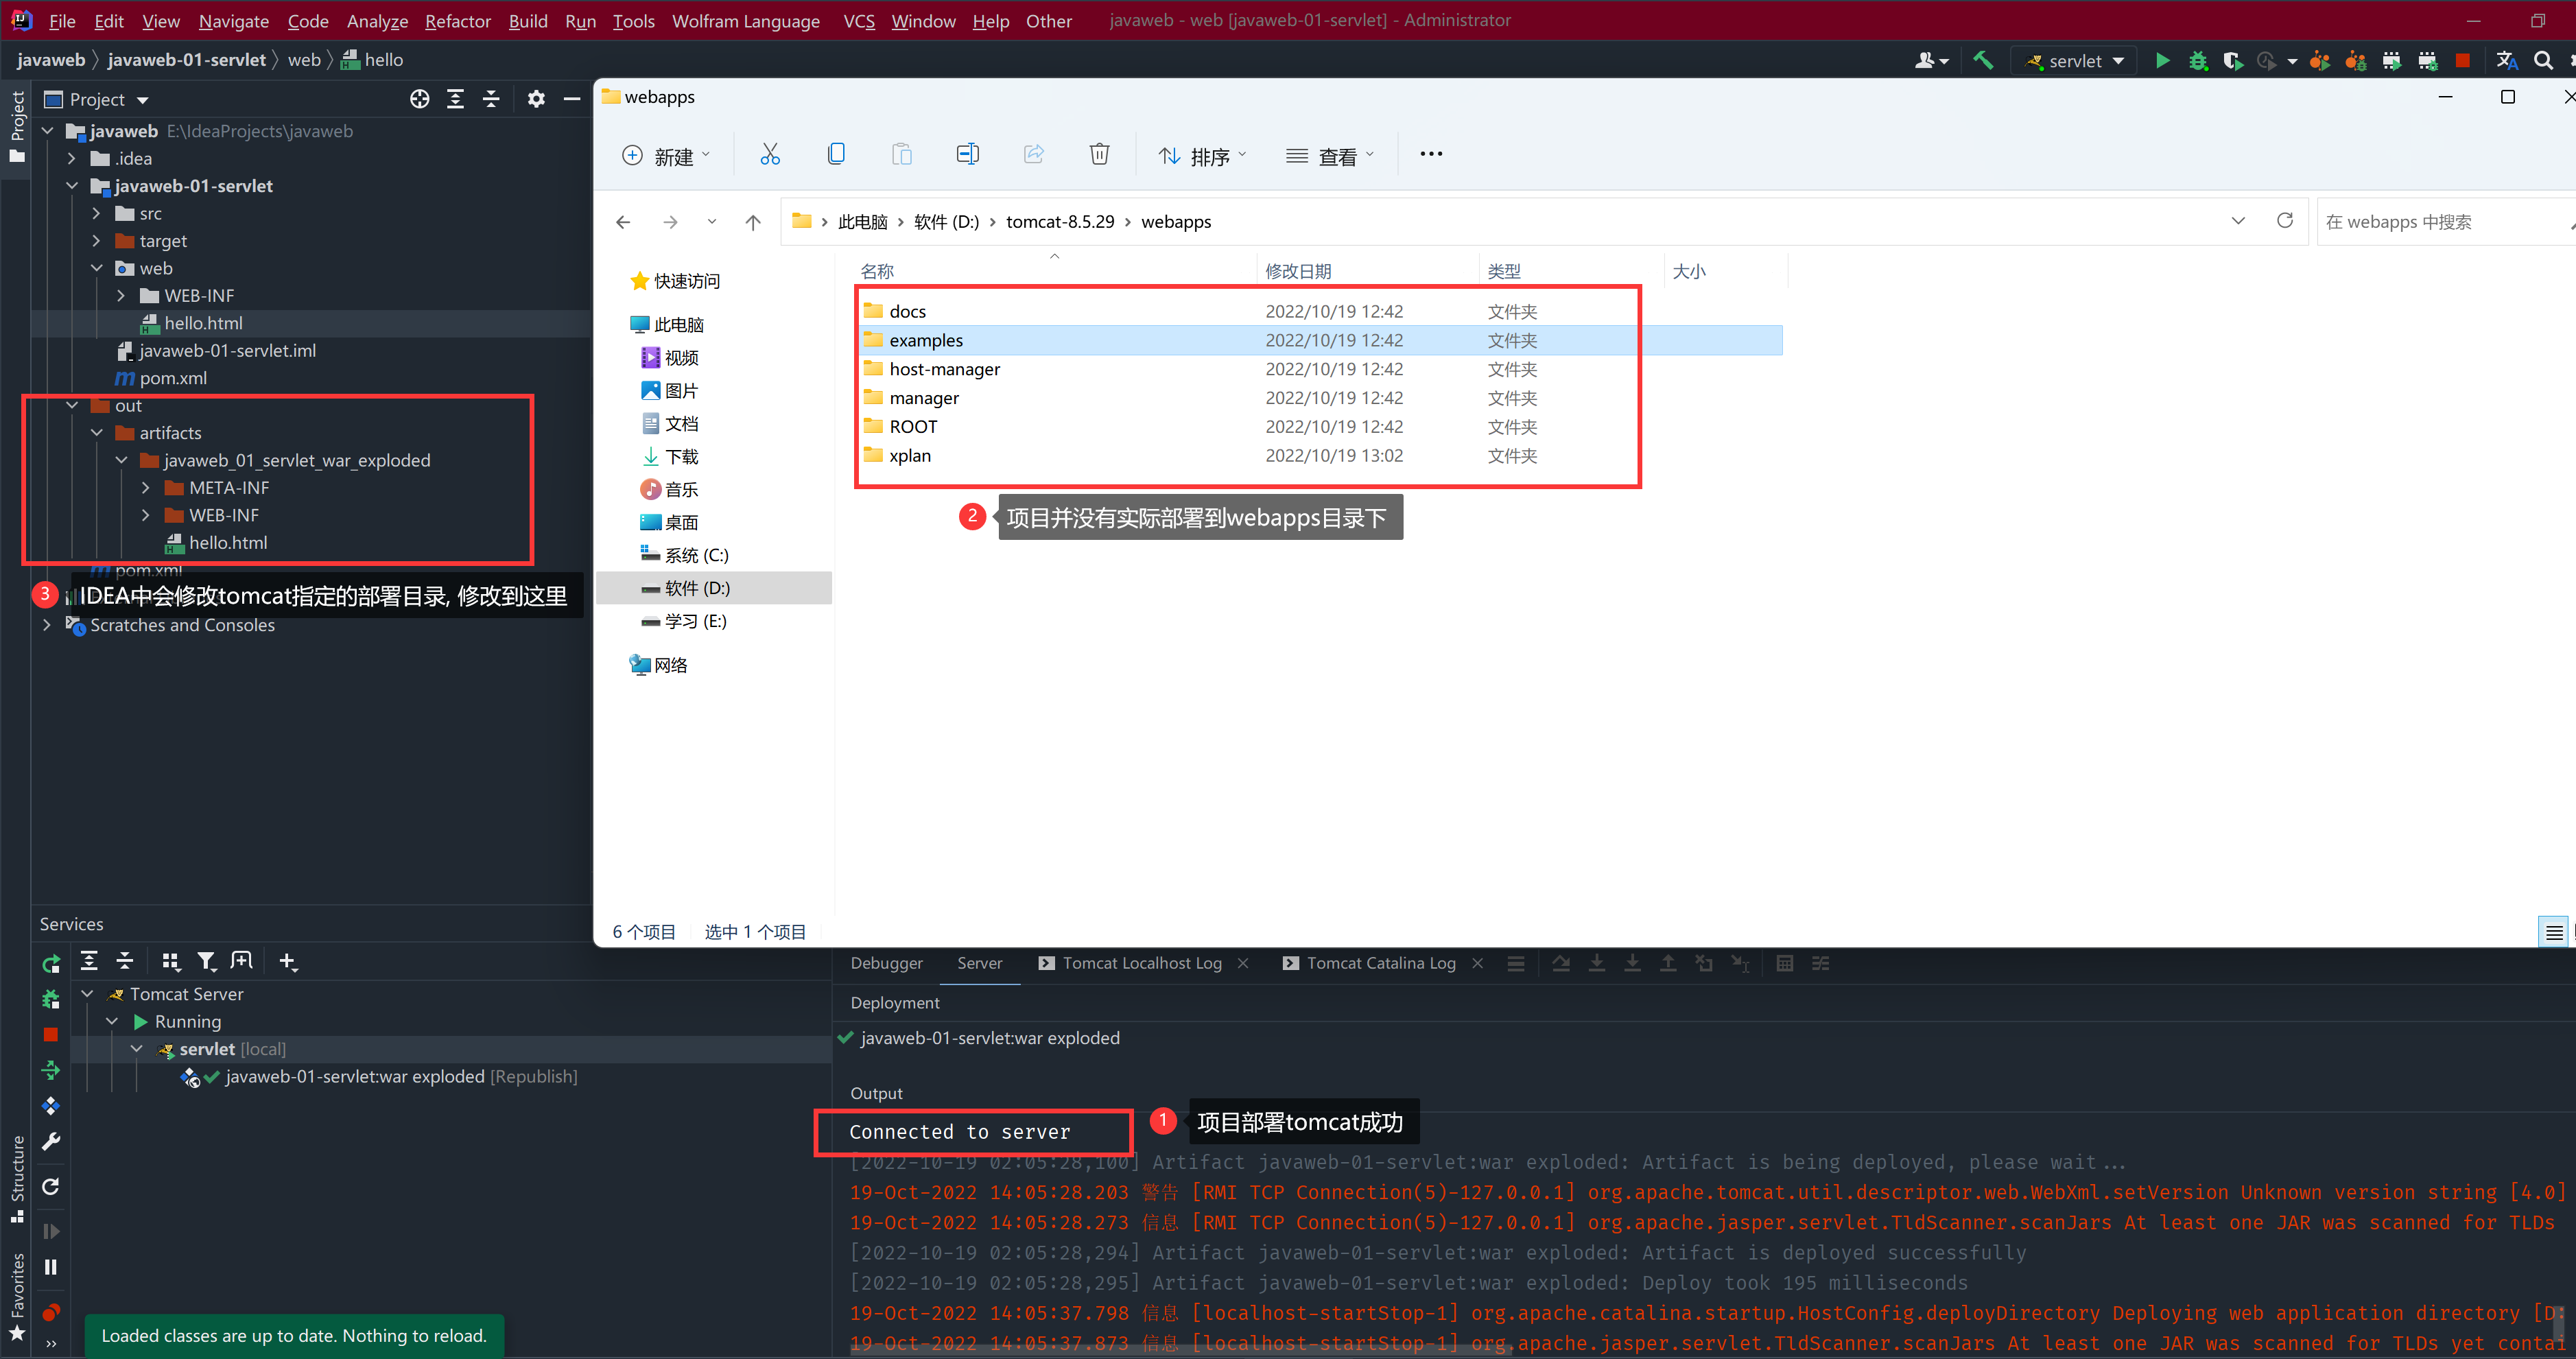Toggle the details view button in Explorer
Viewport: 2576px width, 1359px height.
pos(2553,932)
